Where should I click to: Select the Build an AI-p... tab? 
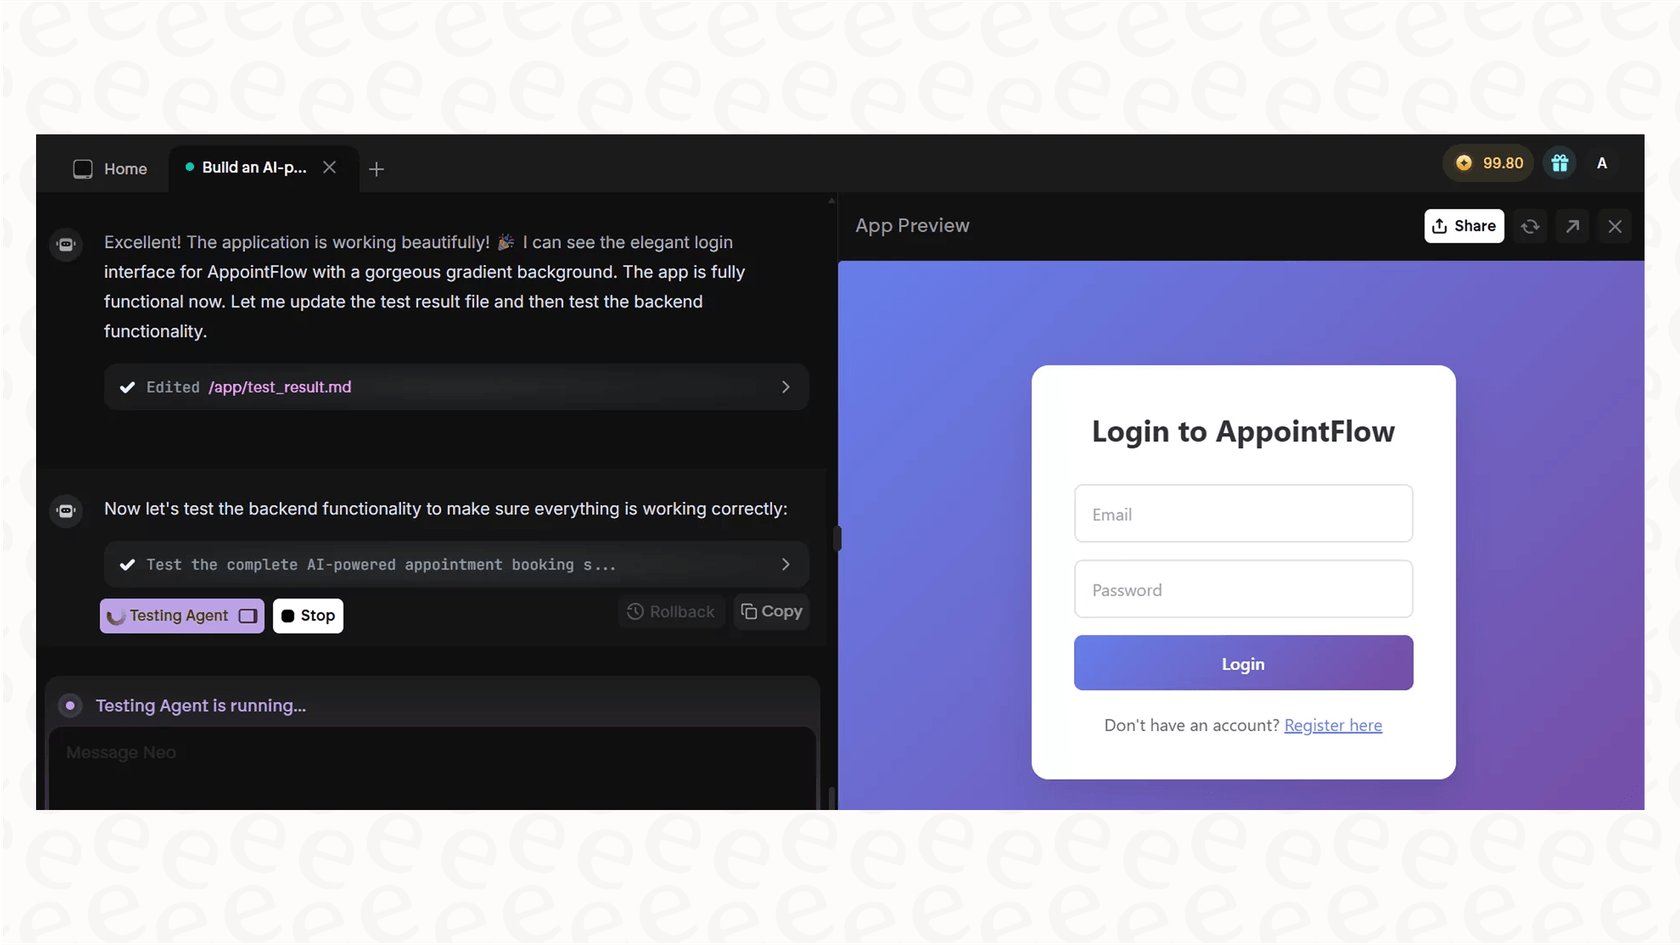(x=253, y=167)
